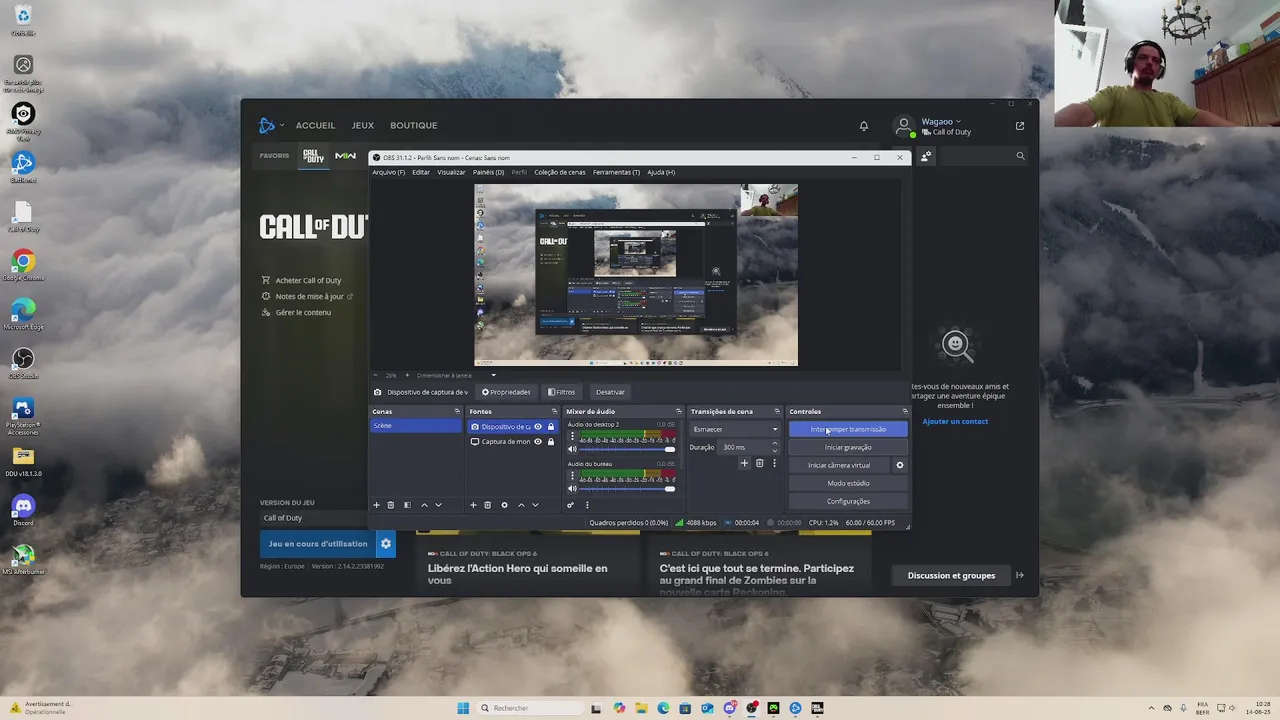Open the Arquivo (F) menu in OBS
This screenshot has height=720, width=1280.
pos(388,172)
